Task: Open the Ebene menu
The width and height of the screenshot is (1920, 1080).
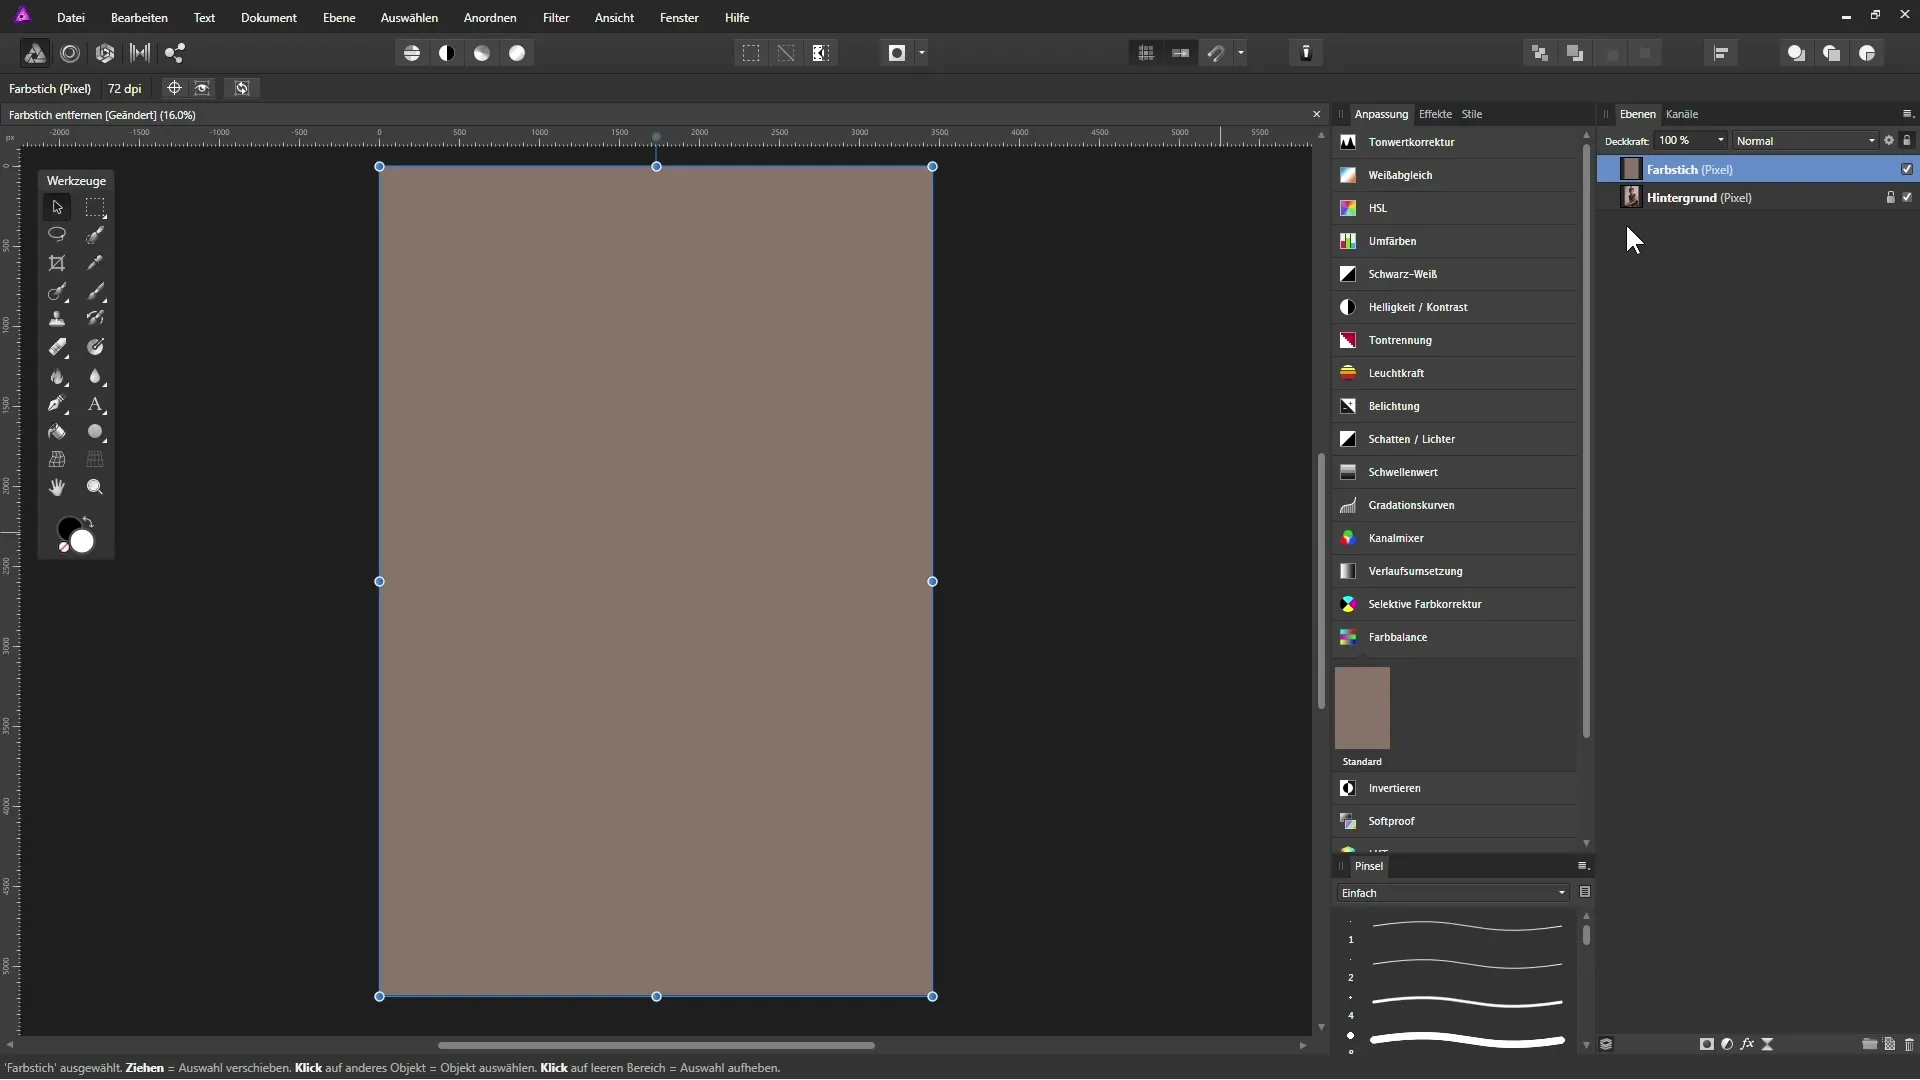Action: click(x=339, y=17)
